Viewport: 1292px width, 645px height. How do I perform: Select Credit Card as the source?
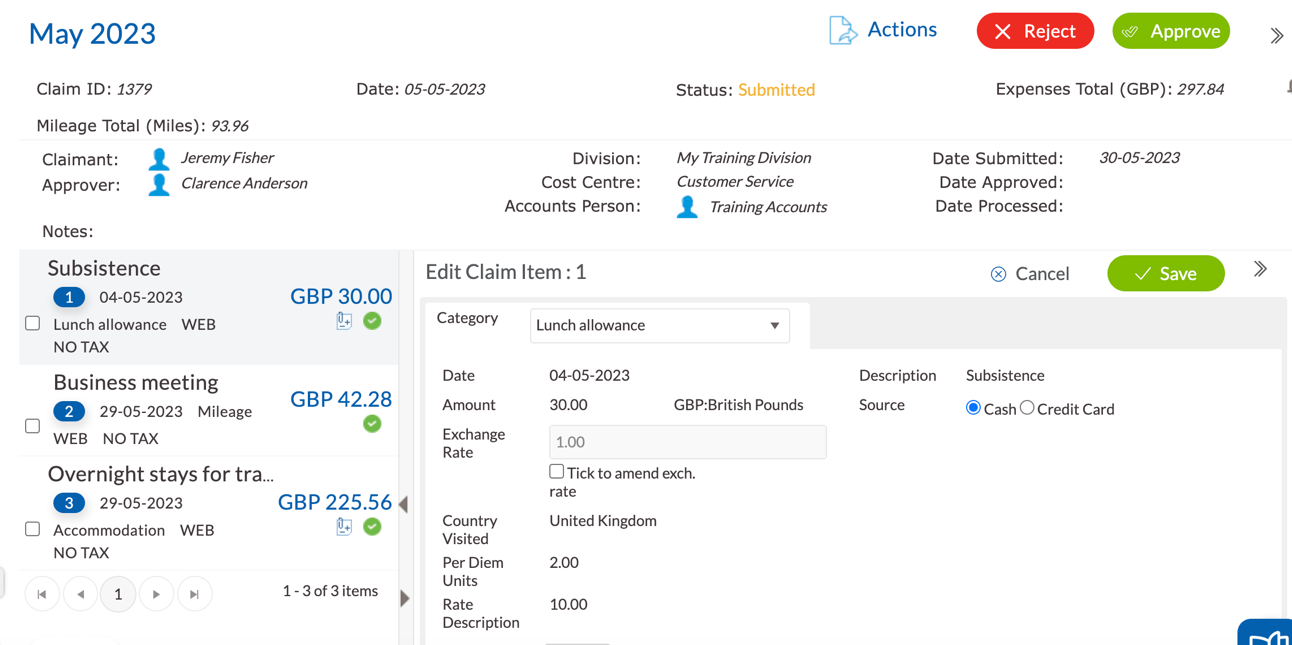click(x=1027, y=408)
